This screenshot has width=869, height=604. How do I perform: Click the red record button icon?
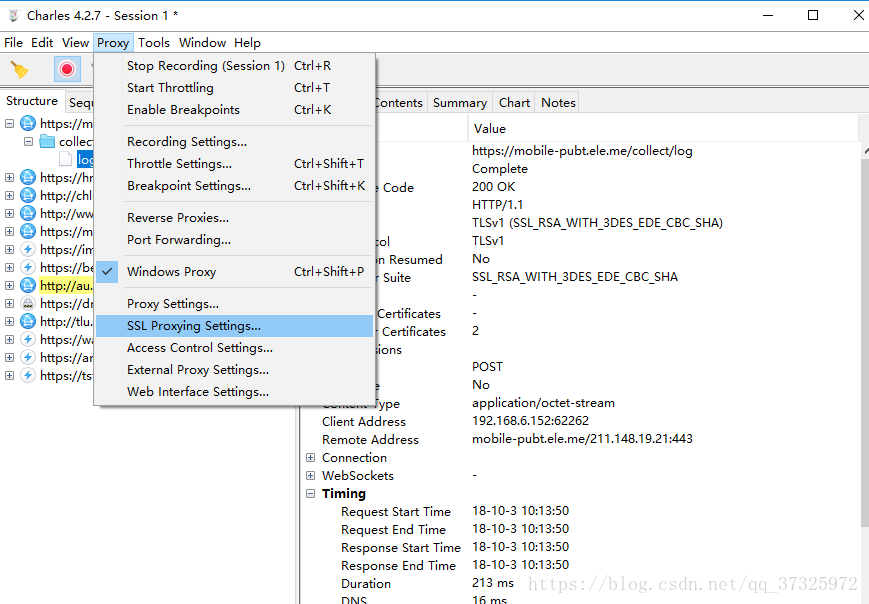click(x=67, y=69)
